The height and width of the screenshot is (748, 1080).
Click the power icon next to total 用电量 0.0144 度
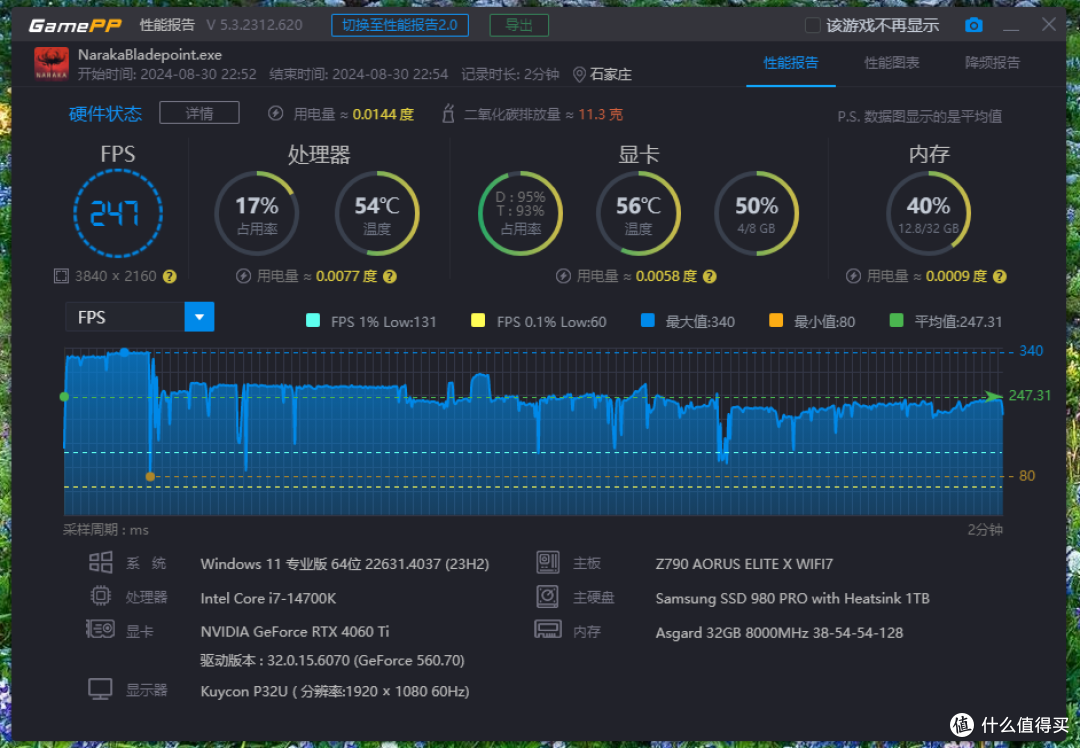coord(276,114)
